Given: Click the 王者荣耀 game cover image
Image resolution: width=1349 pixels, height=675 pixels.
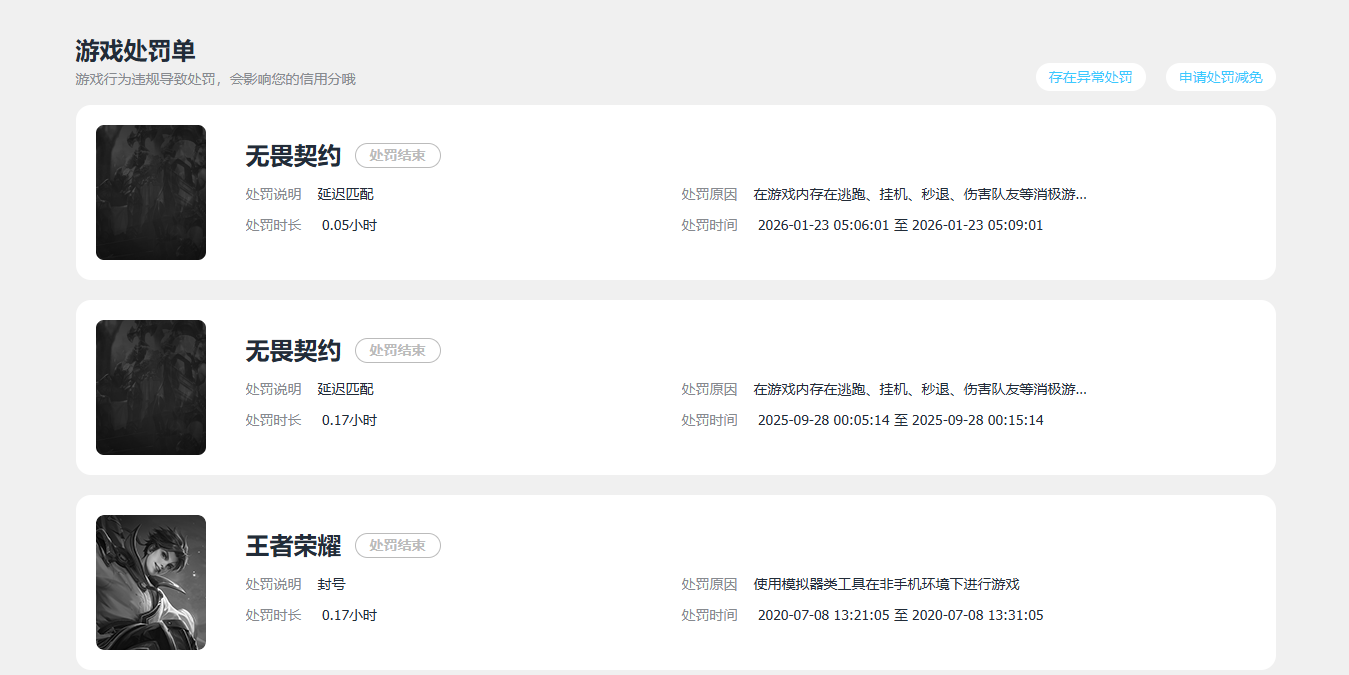Looking at the screenshot, I should (x=150, y=582).
